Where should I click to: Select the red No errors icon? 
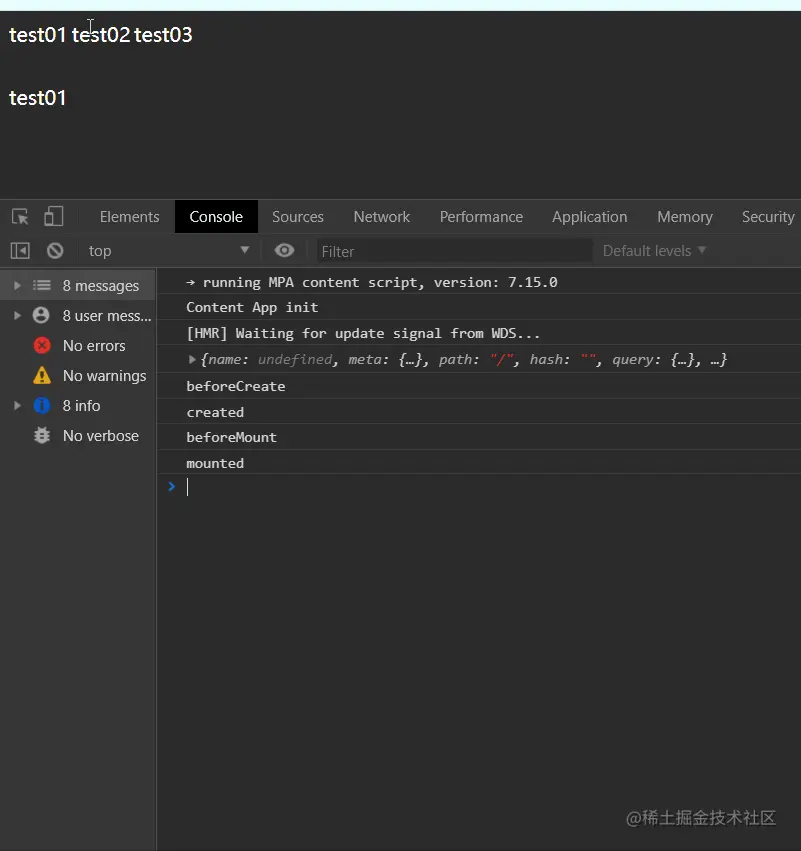(42, 346)
